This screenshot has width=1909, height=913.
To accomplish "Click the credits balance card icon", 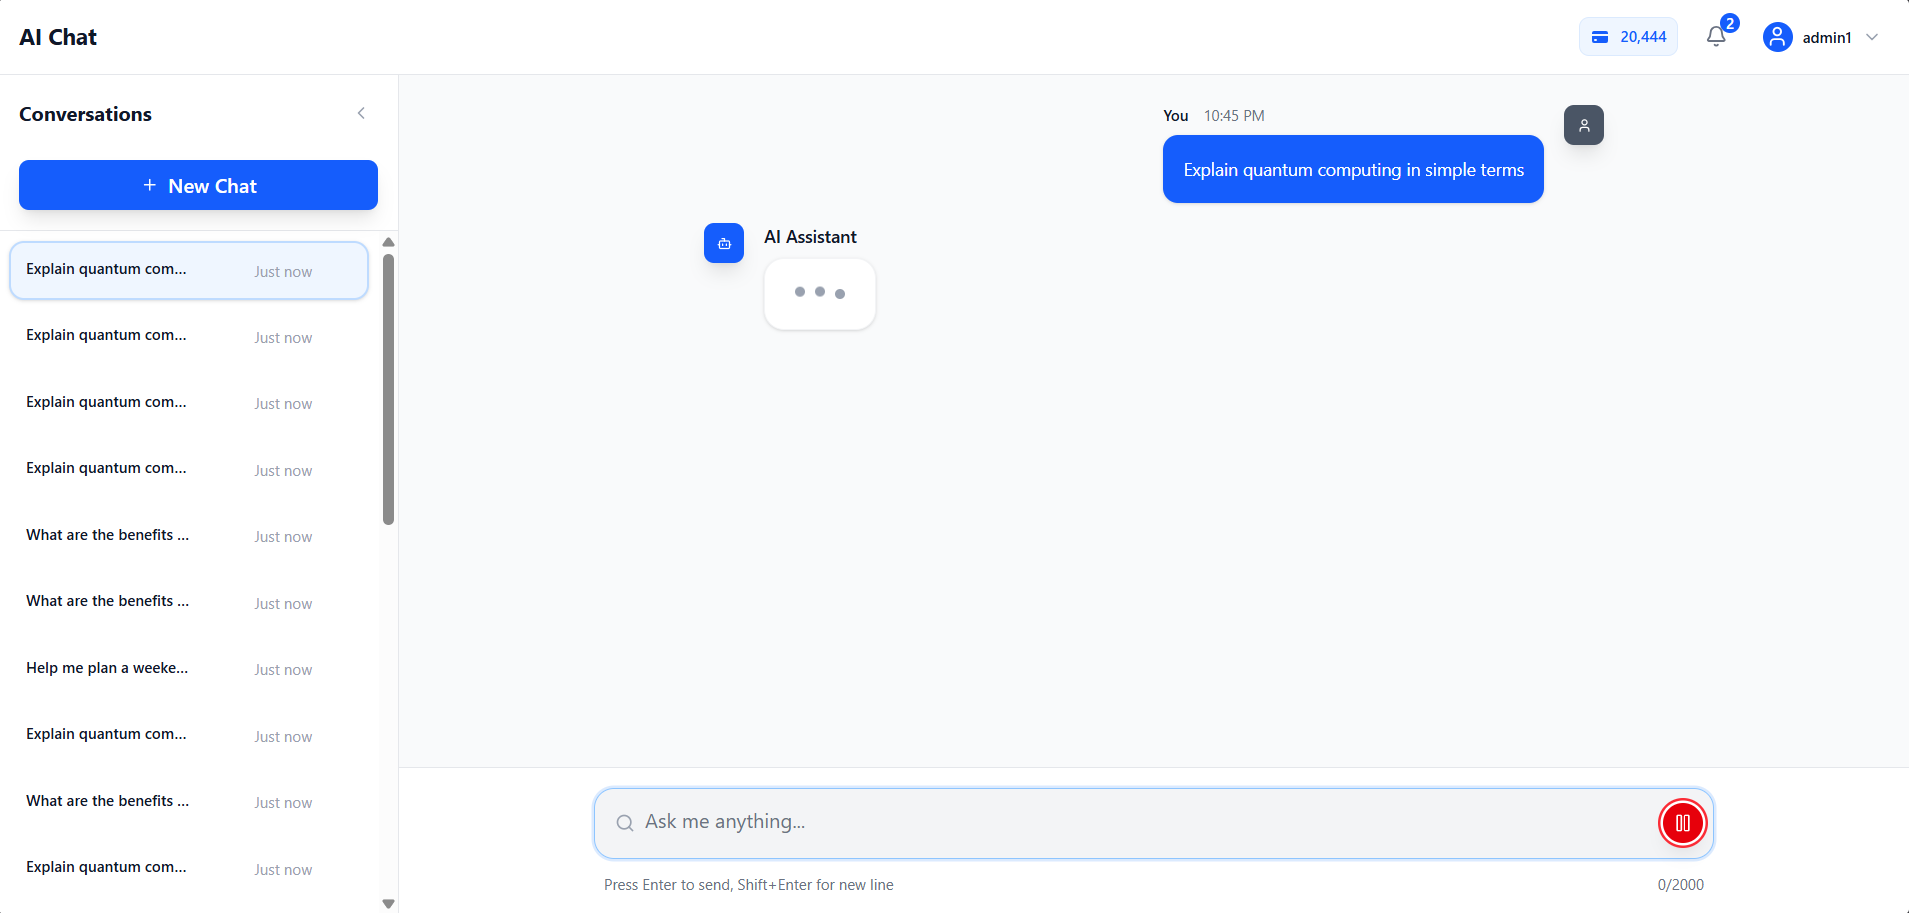I will pos(1600,37).
